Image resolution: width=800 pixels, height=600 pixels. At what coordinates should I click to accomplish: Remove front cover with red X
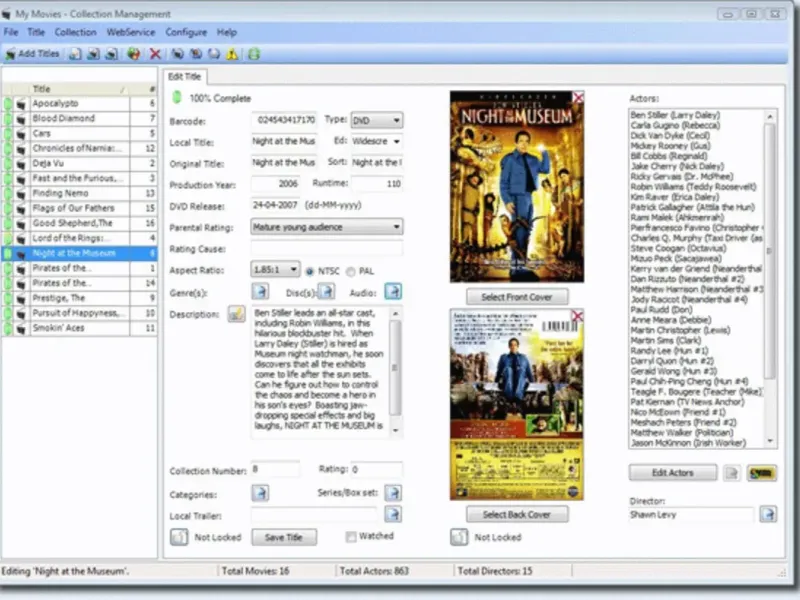[578, 97]
